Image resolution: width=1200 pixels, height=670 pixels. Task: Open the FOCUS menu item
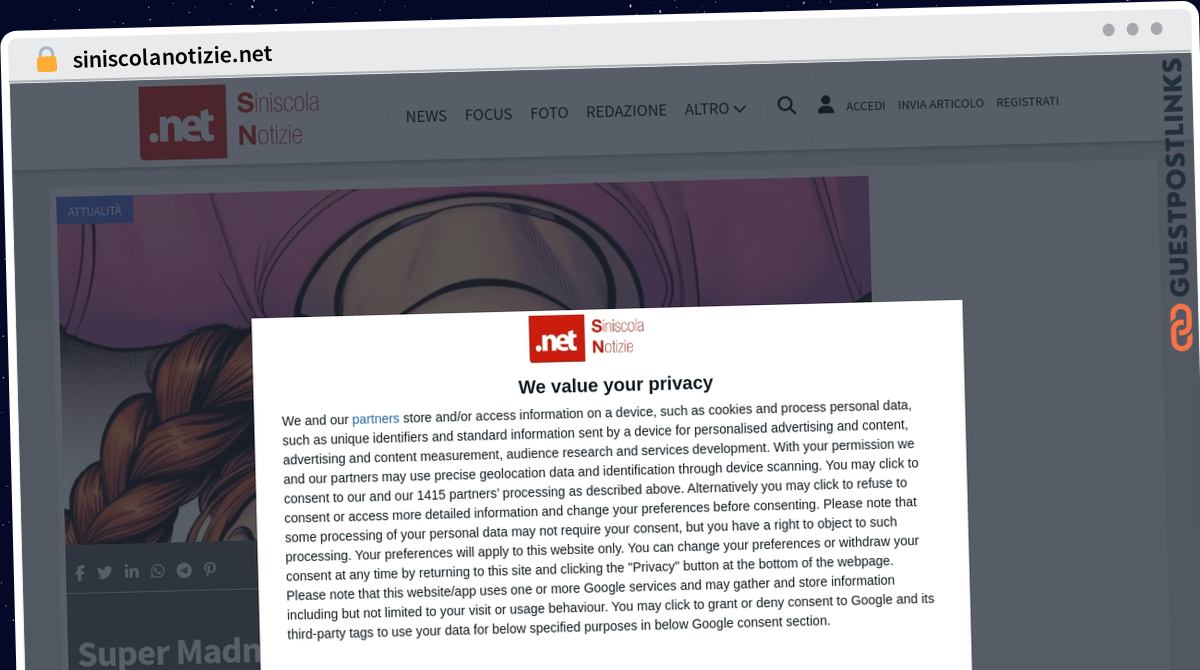(x=488, y=115)
